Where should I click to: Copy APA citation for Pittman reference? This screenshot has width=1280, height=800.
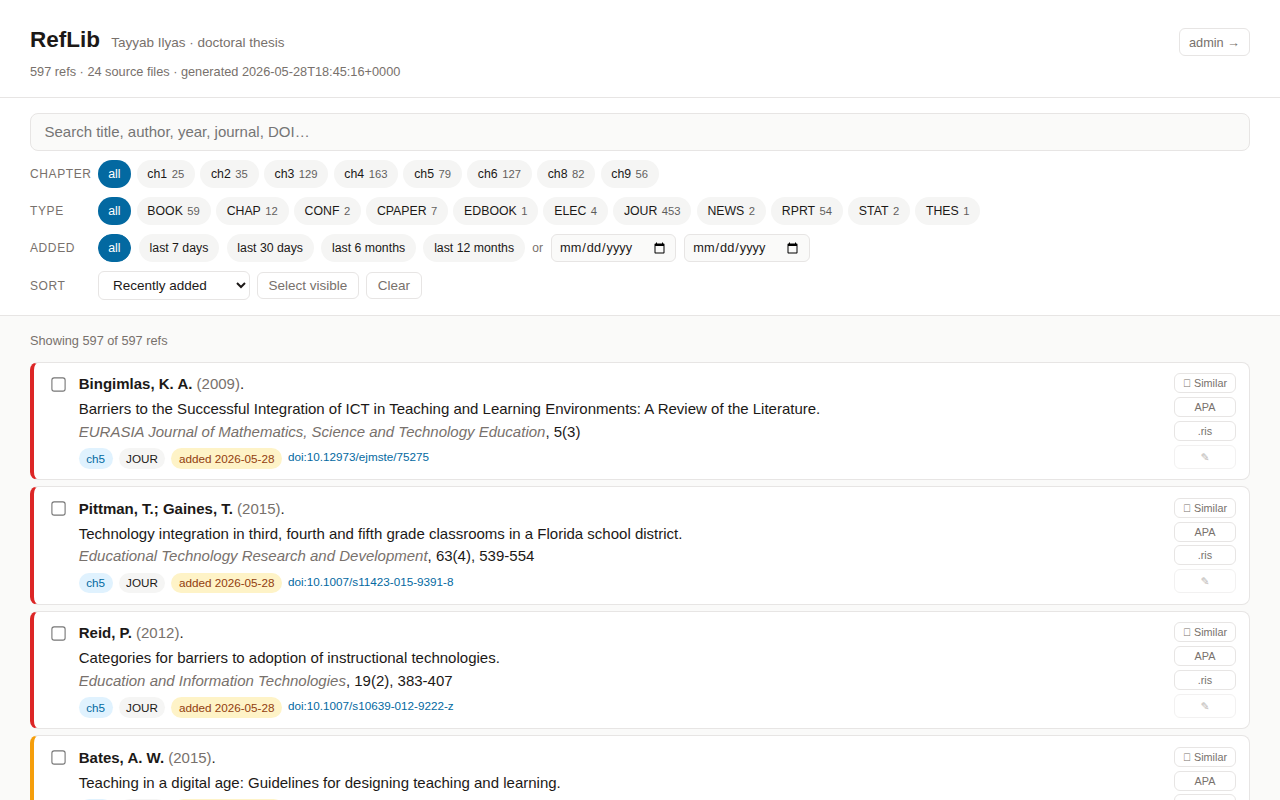1205,532
